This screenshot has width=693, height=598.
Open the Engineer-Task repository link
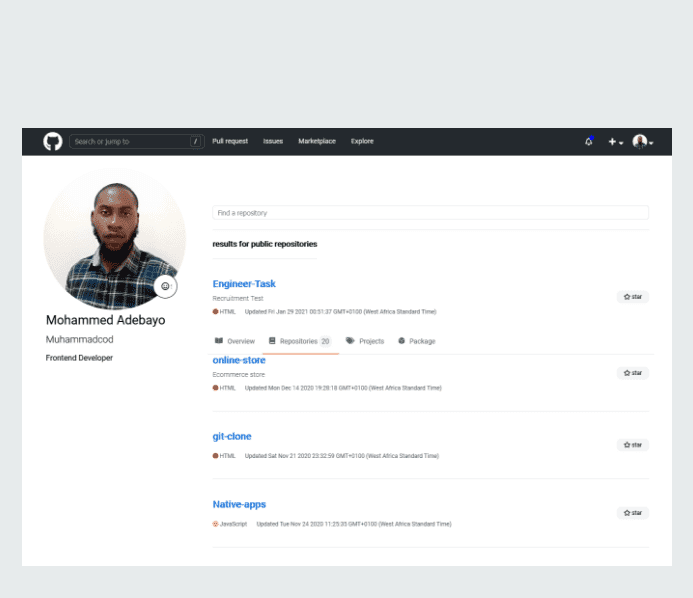point(244,284)
